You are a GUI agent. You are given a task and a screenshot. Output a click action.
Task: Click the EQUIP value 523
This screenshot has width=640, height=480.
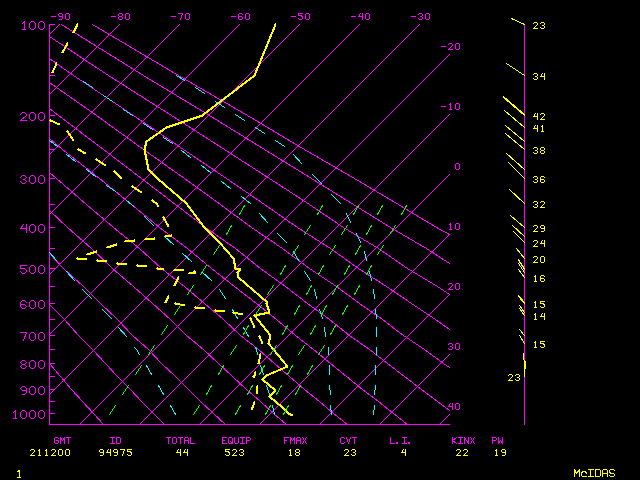pyautogui.click(x=238, y=453)
